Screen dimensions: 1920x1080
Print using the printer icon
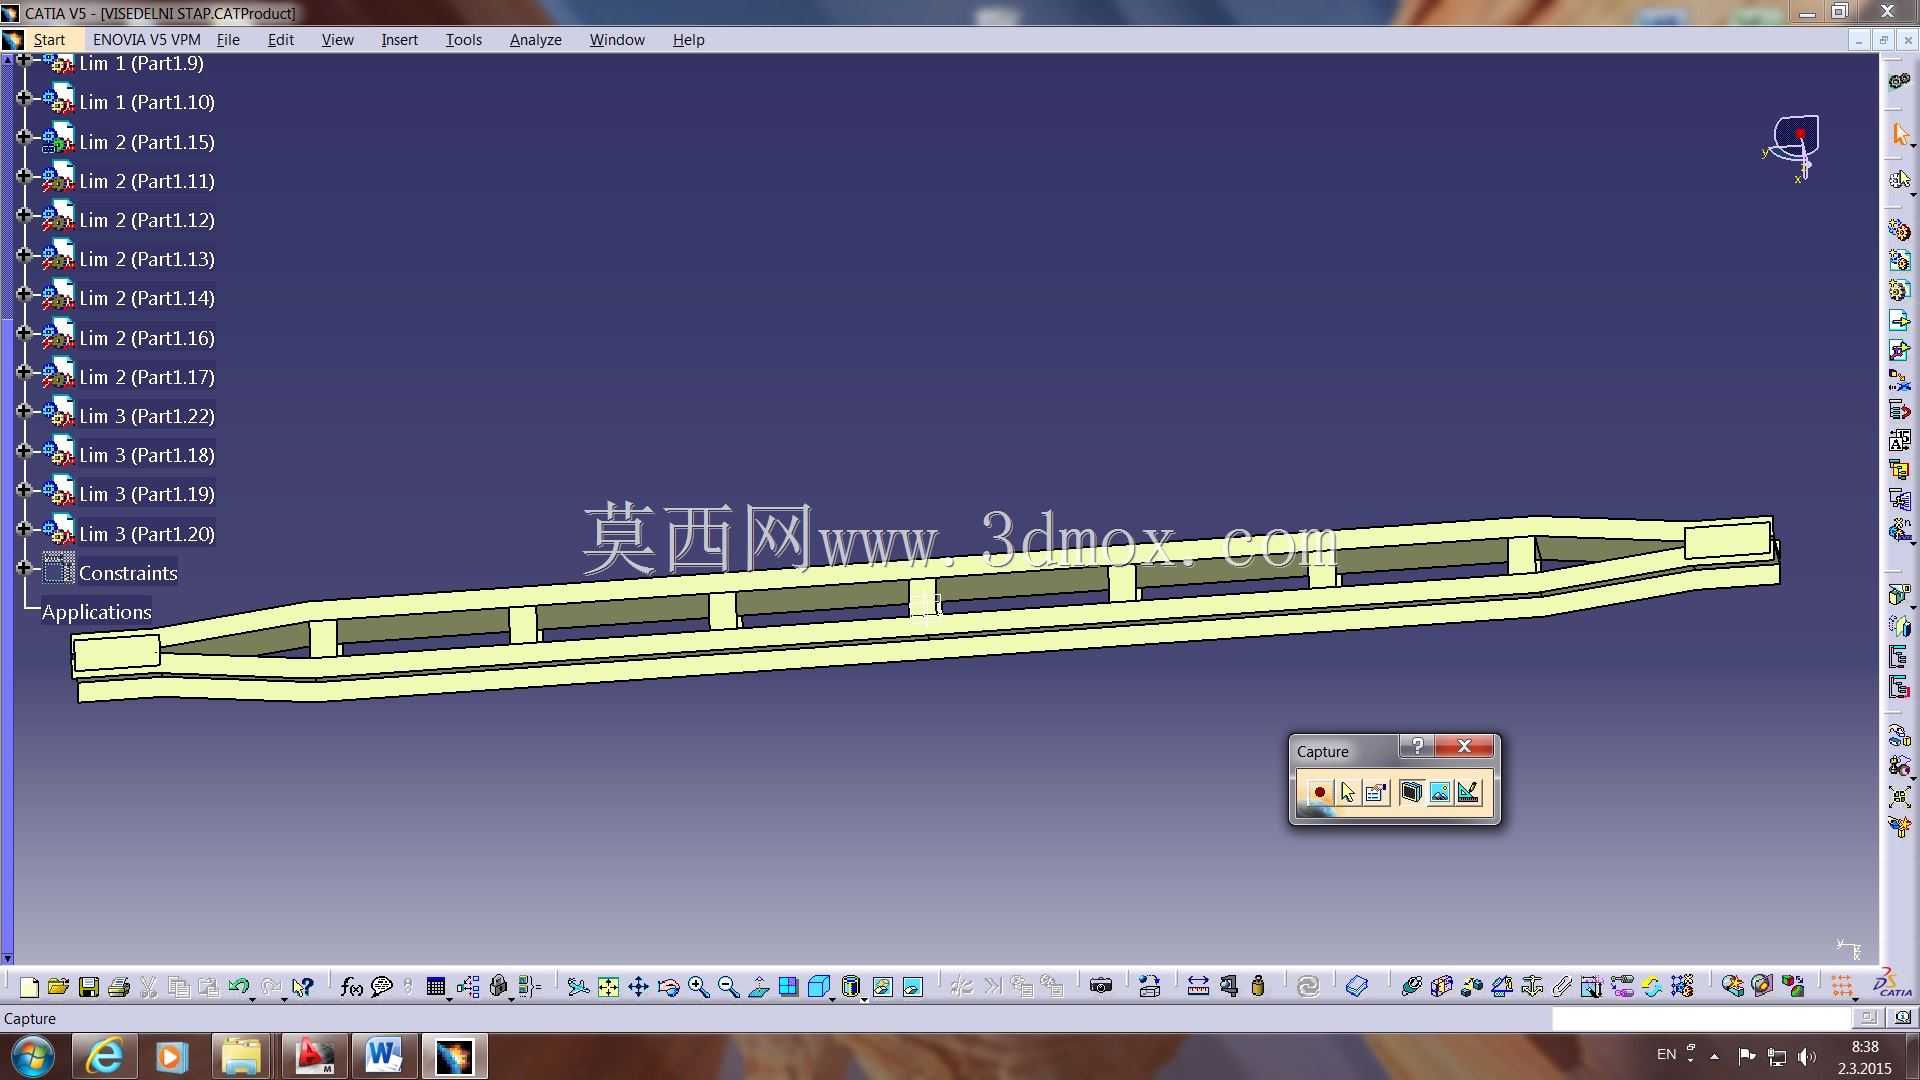pyautogui.click(x=119, y=988)
